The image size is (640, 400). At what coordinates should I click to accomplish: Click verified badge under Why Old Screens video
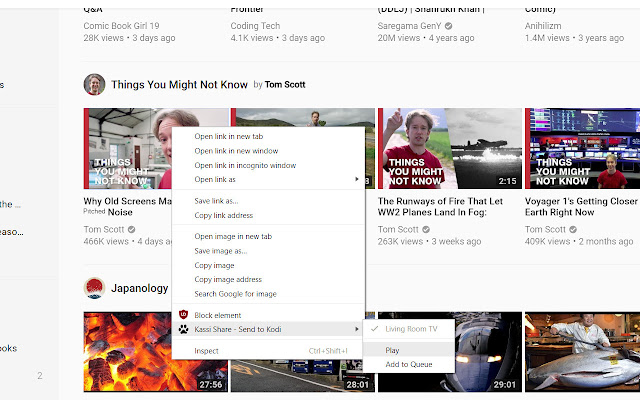click(x=131, y=229)
